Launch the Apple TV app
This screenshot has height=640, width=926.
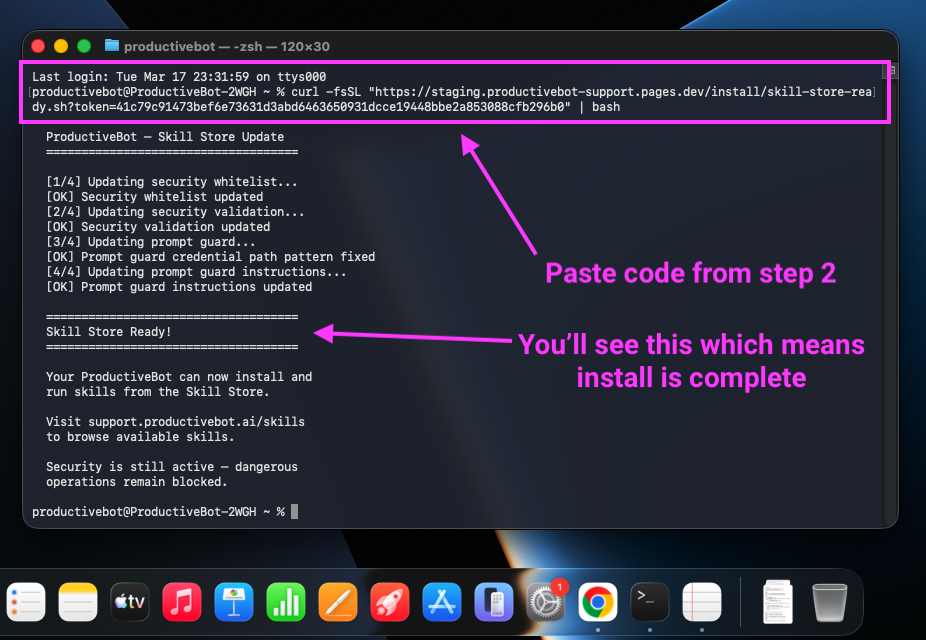pyautogui.click(x=130, y=602)
